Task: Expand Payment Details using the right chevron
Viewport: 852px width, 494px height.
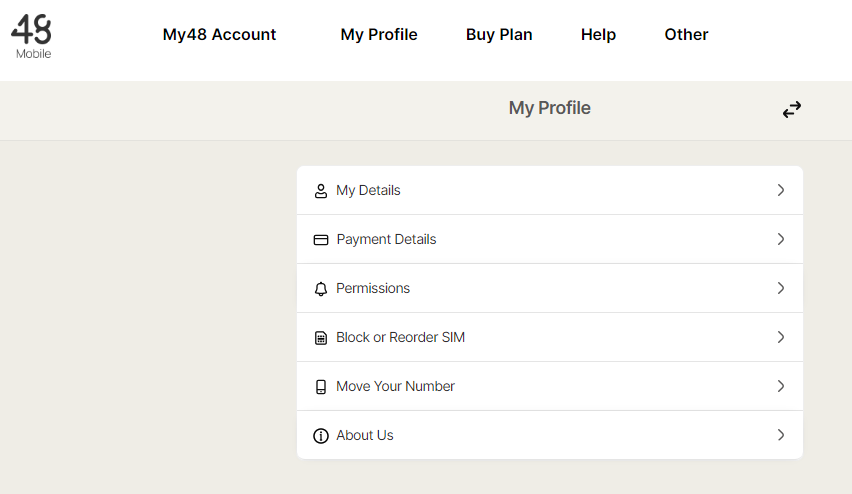Action: [x=781, y=239]
